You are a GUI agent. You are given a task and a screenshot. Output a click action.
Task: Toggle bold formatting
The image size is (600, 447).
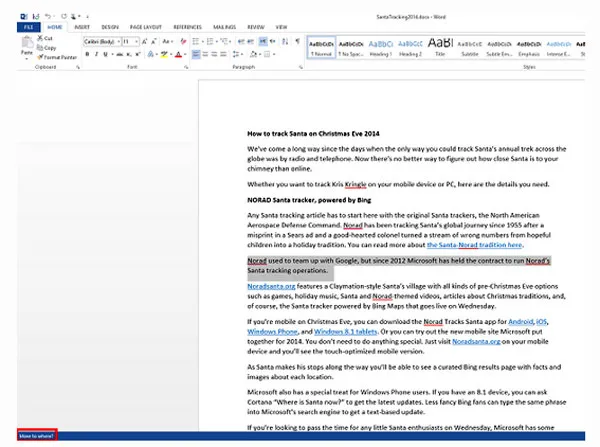point(87,54)
